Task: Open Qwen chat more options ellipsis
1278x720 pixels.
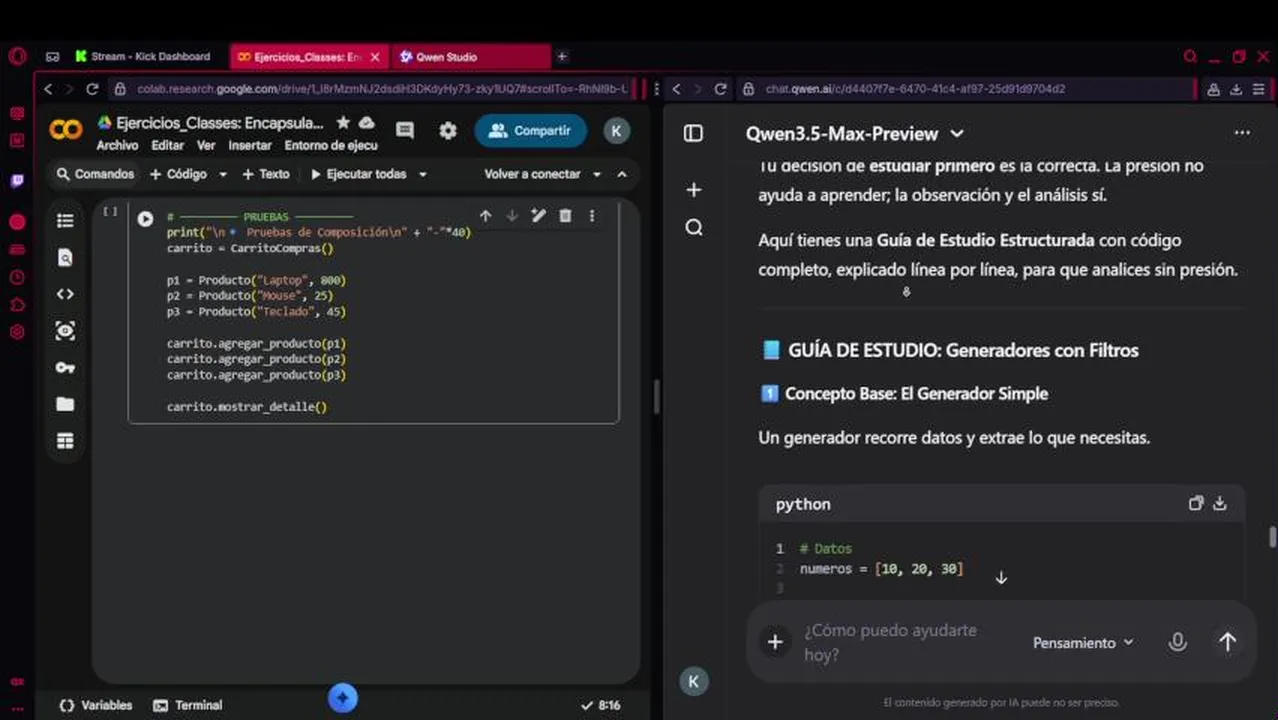Action: [x=1242, y=133]
